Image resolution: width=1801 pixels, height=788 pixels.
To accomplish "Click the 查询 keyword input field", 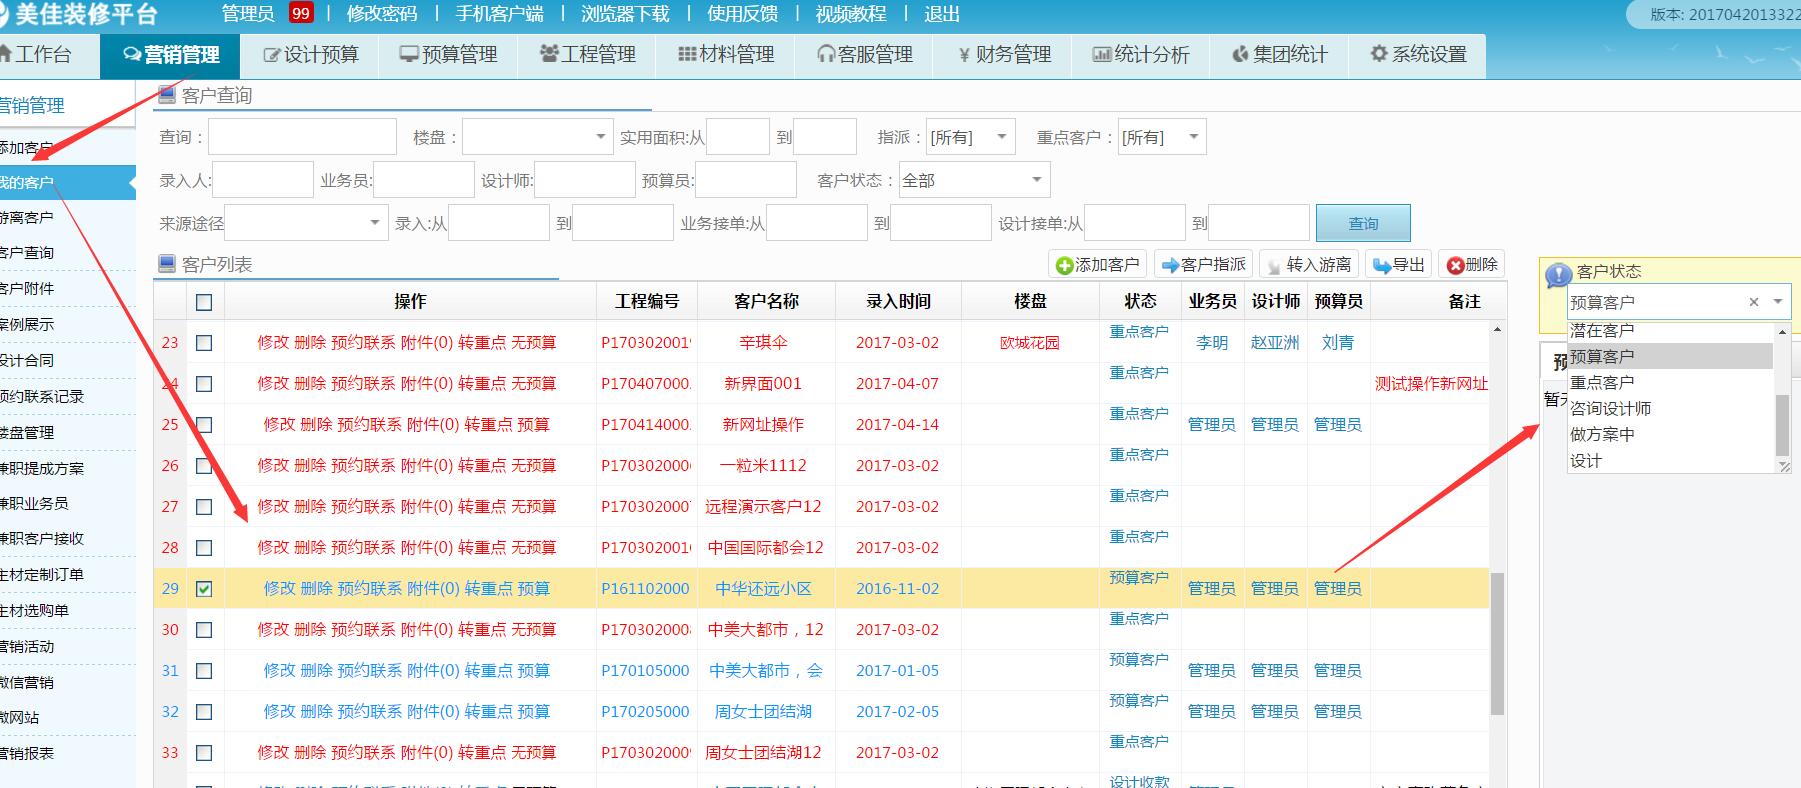I will [302, 137].
